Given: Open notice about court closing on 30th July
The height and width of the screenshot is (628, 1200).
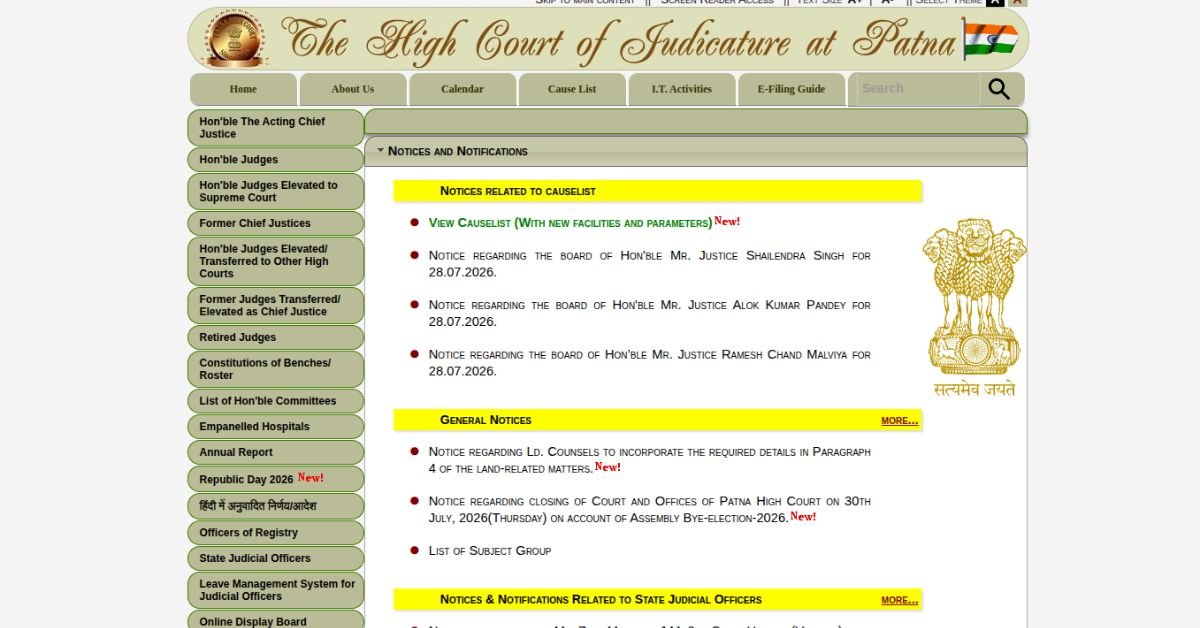Looking at the screenshot, I should click(649, 509).
